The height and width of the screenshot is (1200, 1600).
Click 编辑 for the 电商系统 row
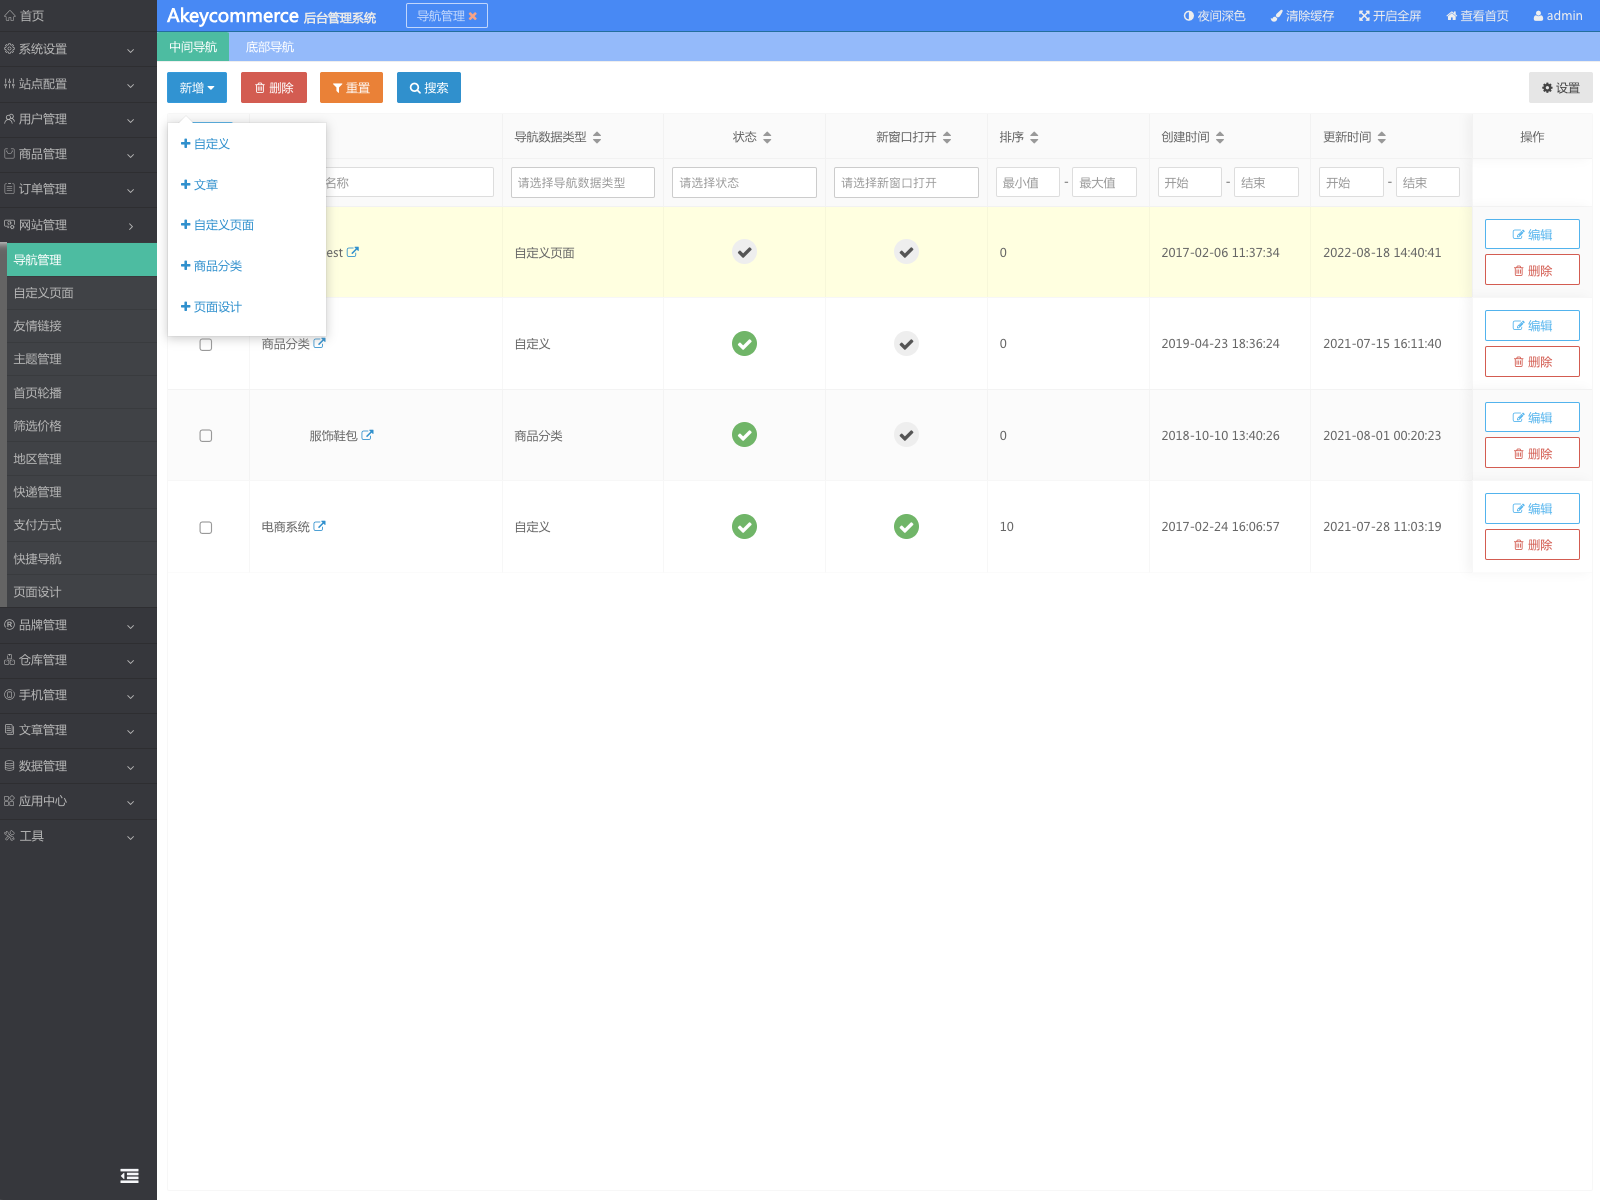1532,509
